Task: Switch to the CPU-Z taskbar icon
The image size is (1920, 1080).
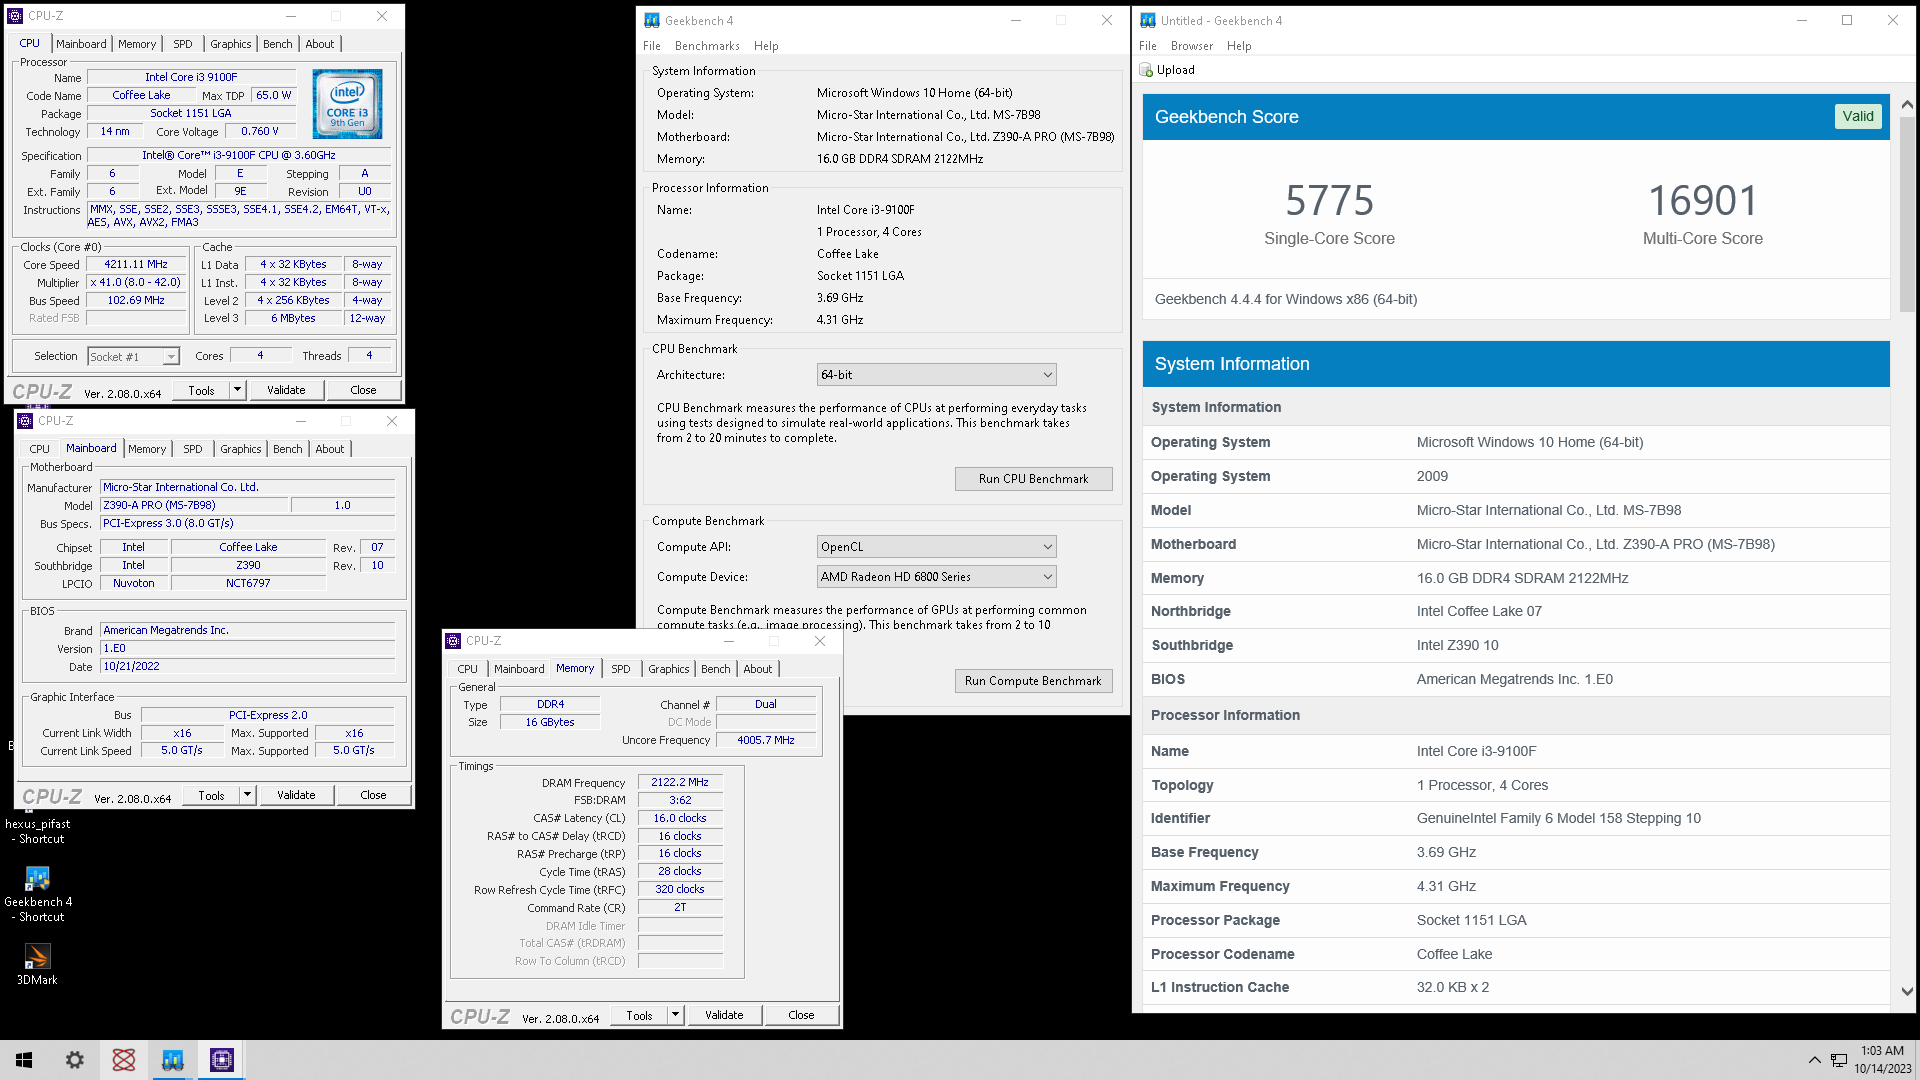Action: coord(221,1060)
